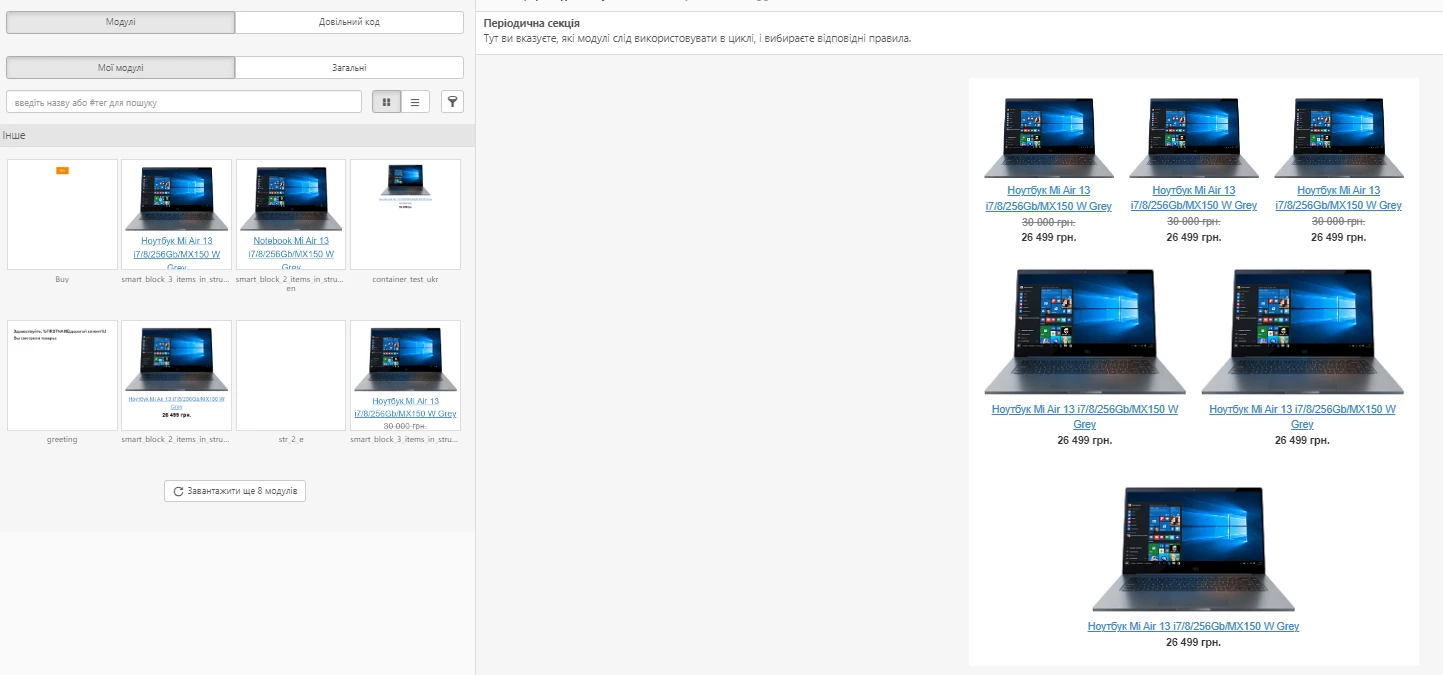The height and width of the screenshot is (675, 1443).
Task: Collapse the Інше module group header
Action: click(x=237, y=135)
